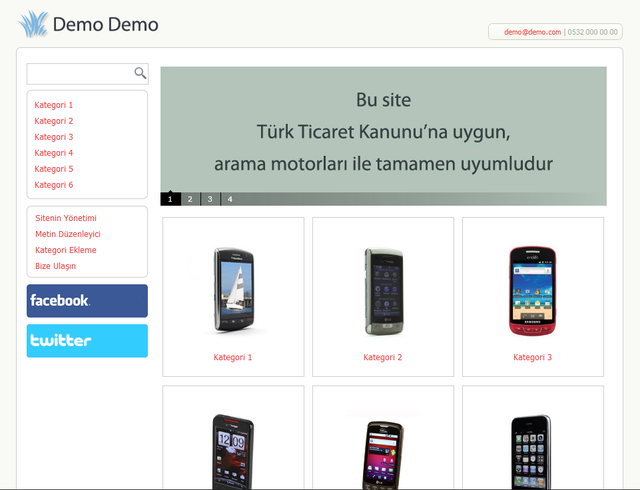Go to Kategori Ekleme page

(x=66, y=250)
